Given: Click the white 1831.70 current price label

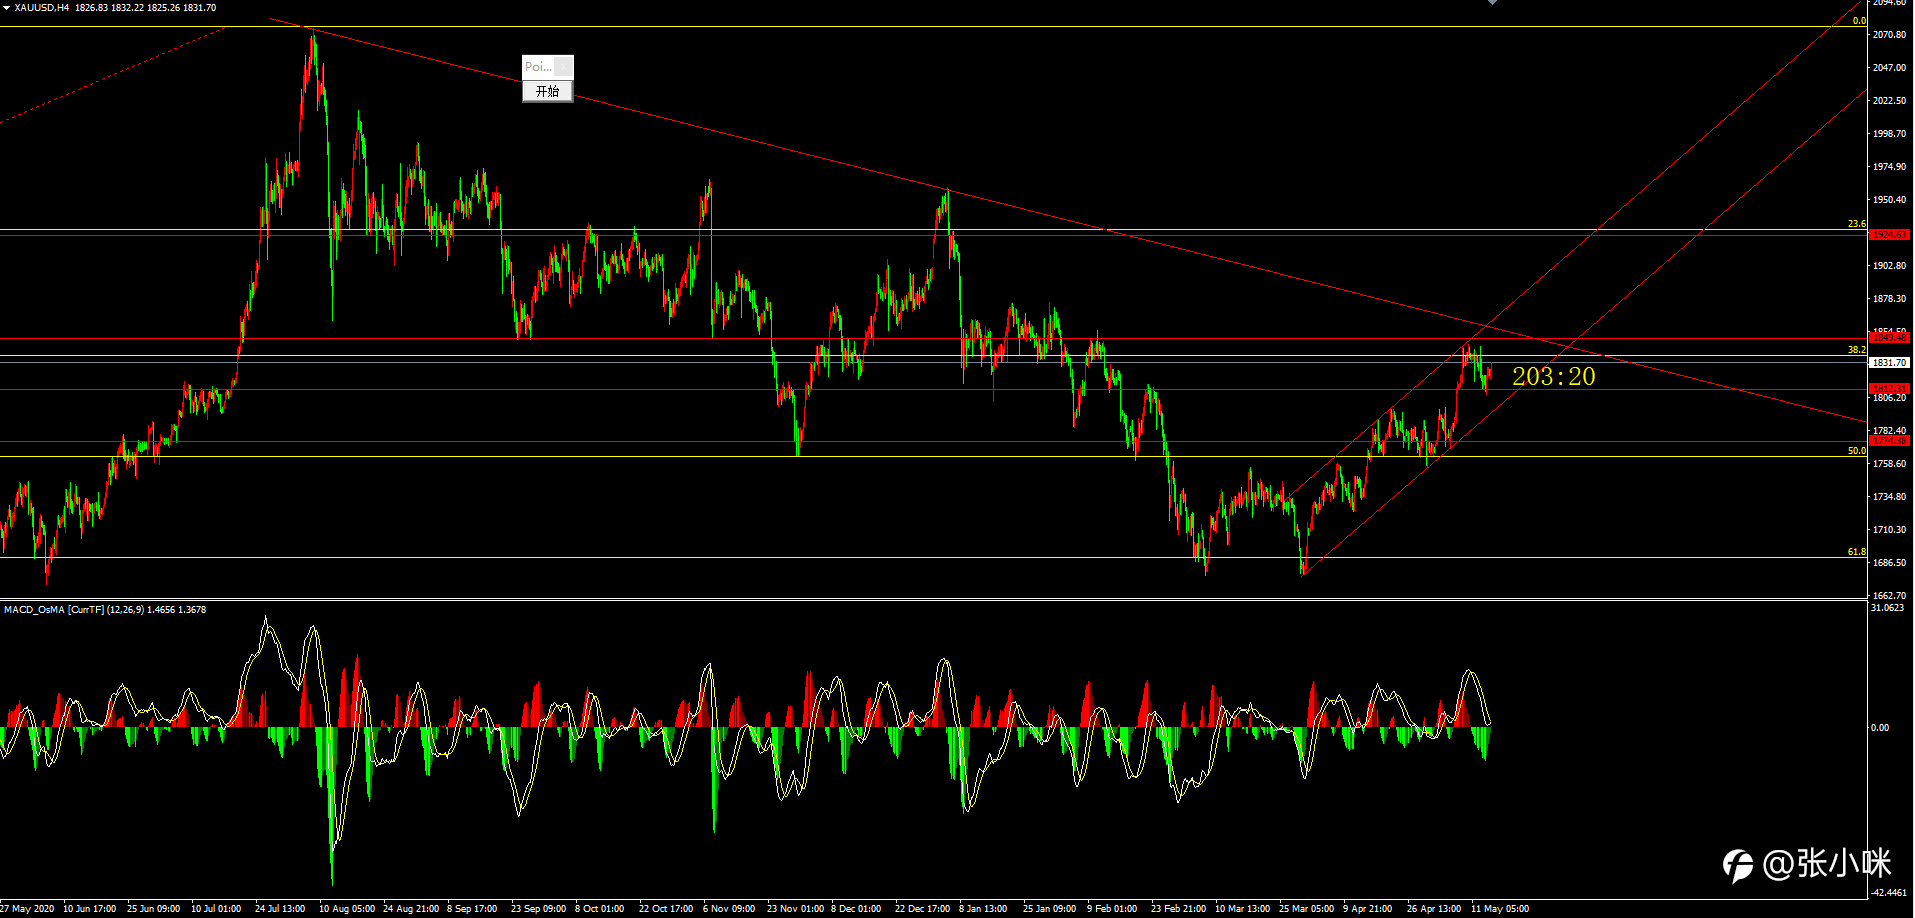Looking at the screenshot, I should click(1889, 363).
